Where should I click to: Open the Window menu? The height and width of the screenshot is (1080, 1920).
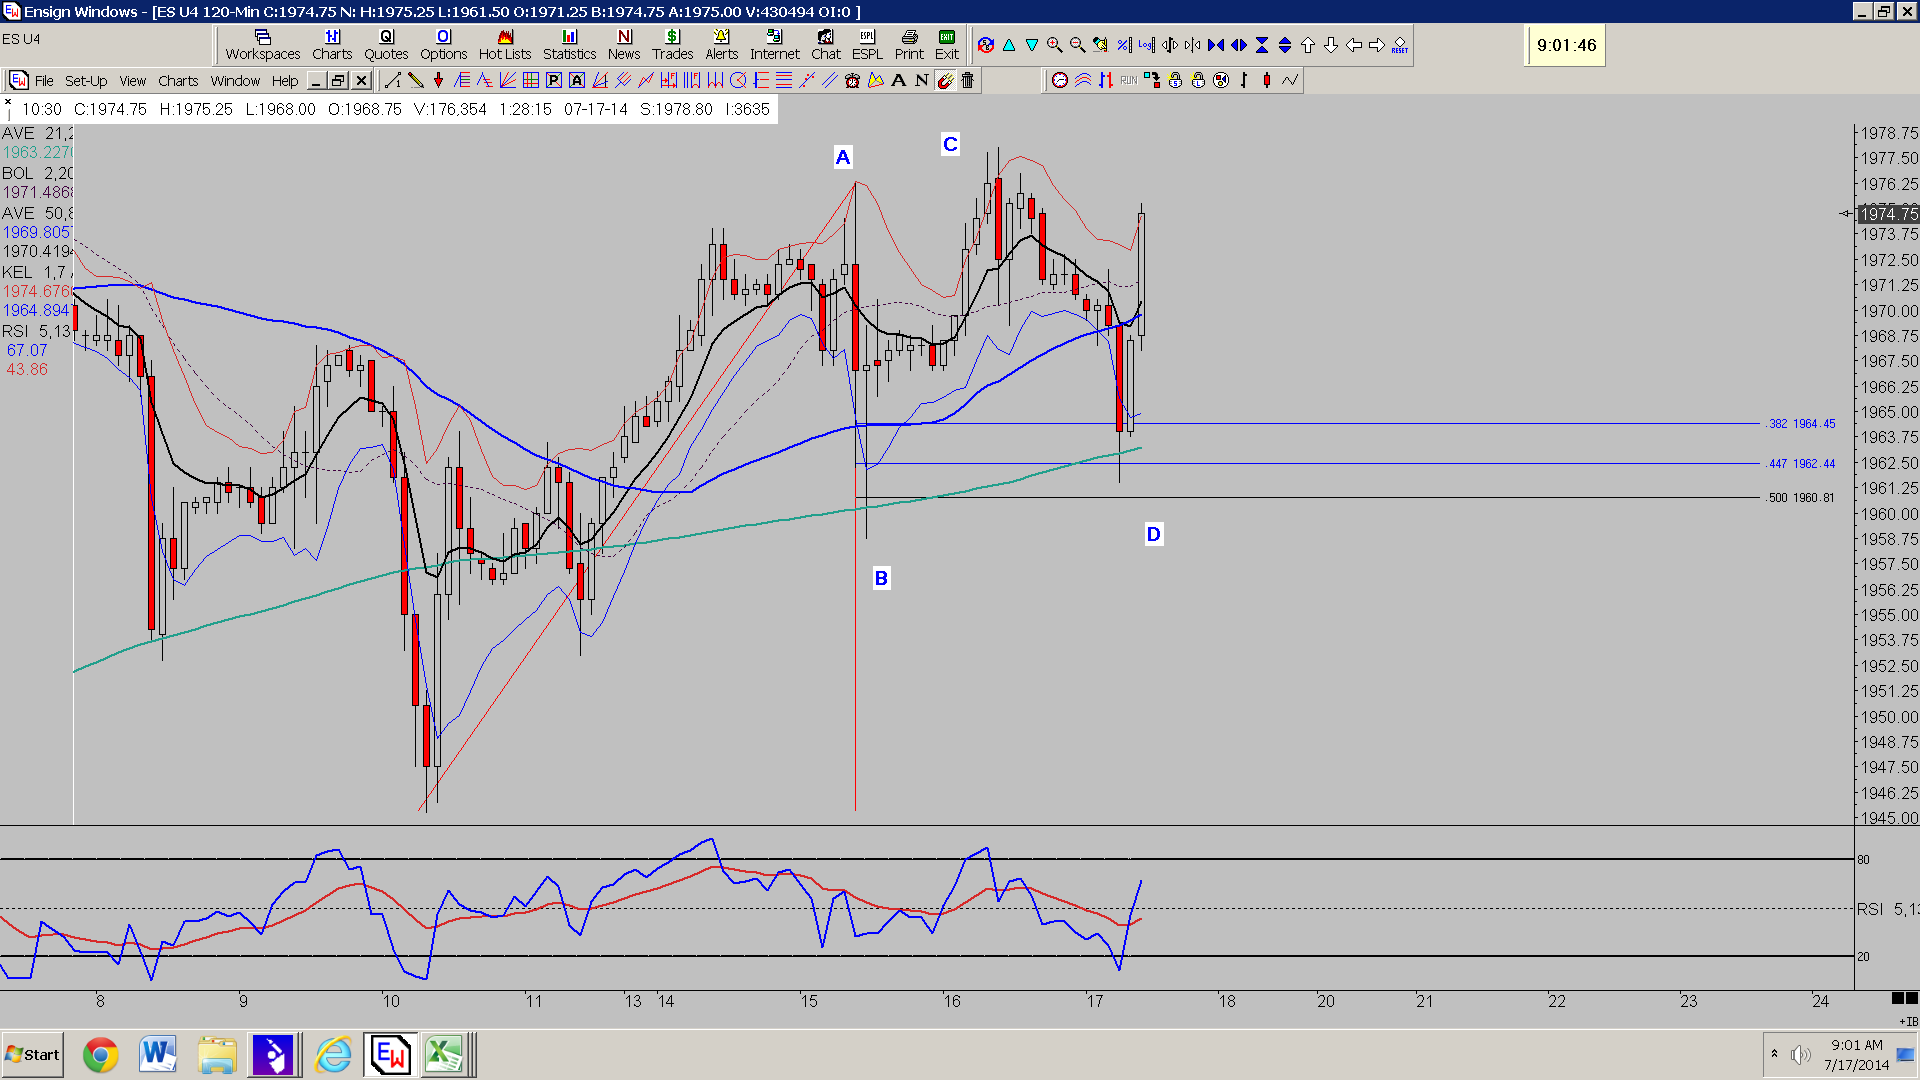click(x=235, y=81)
